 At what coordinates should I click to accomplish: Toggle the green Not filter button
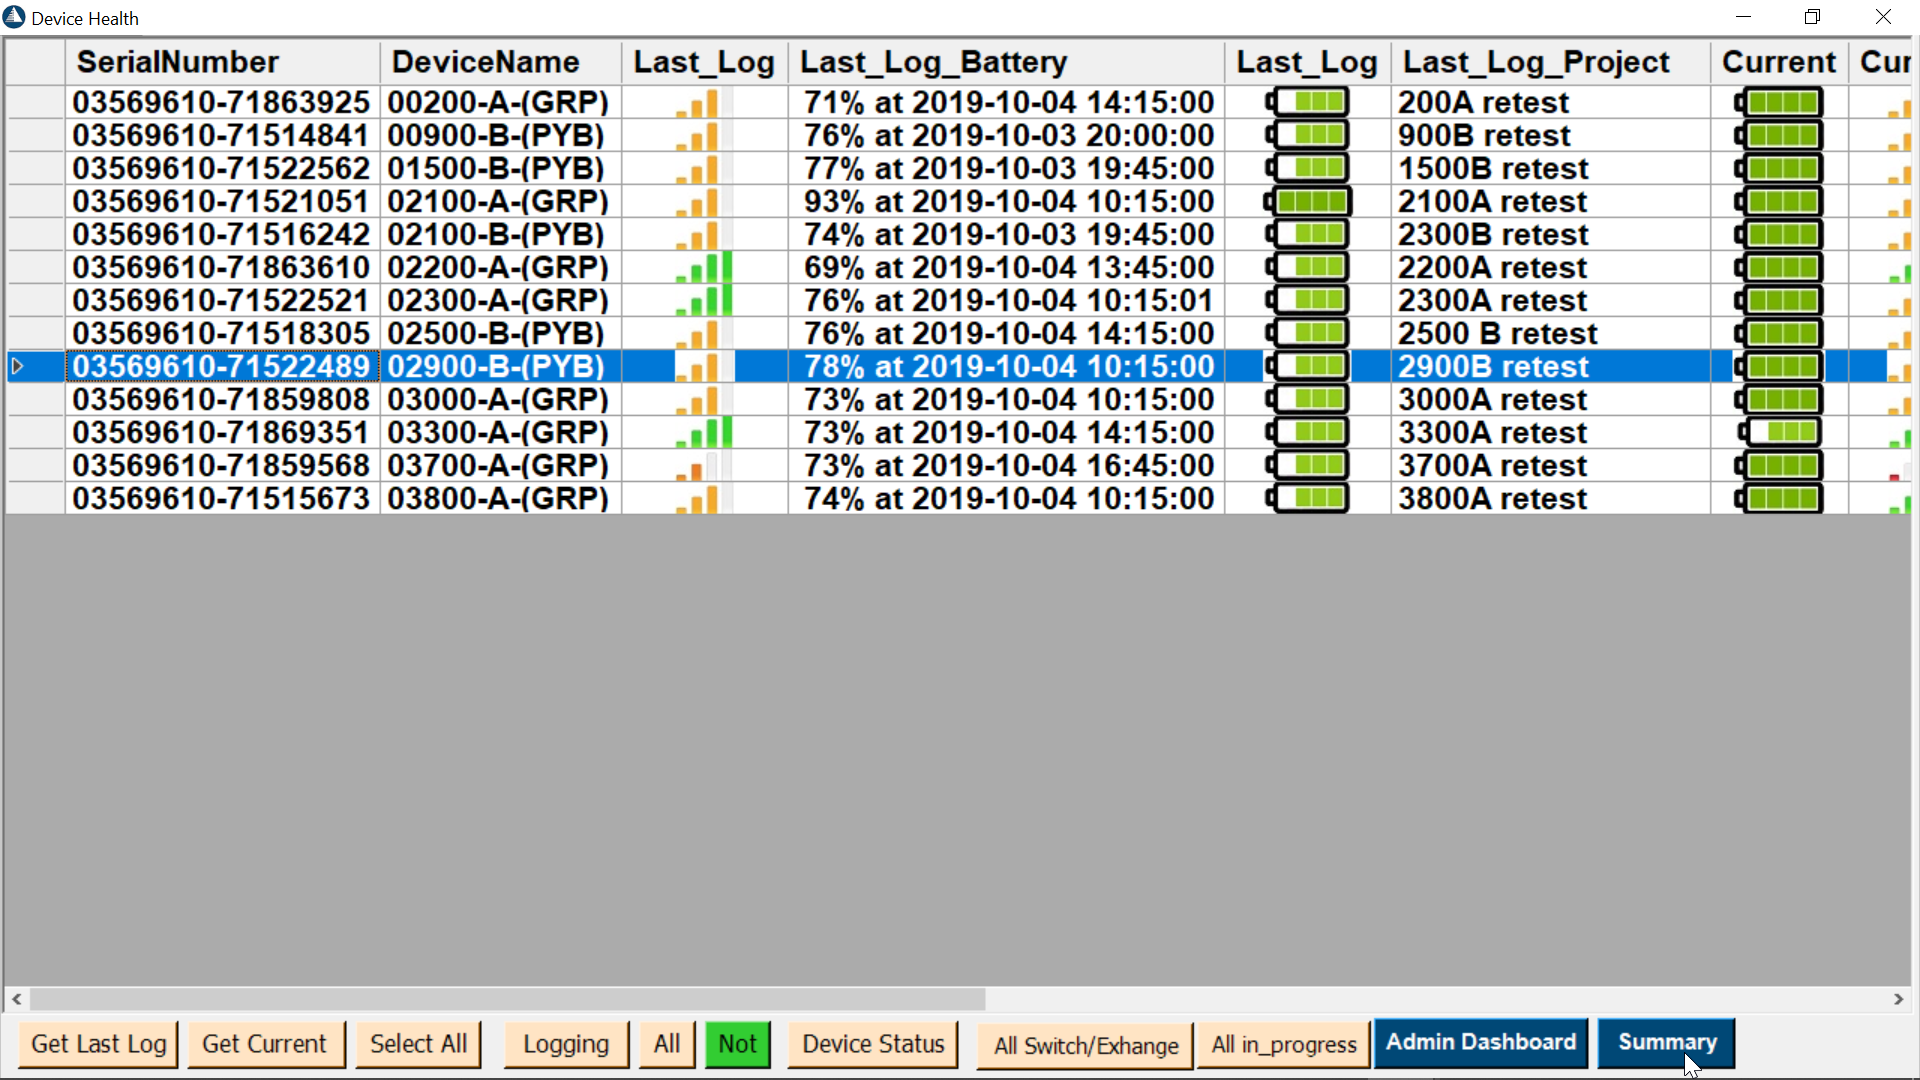pyautogui.click(x=737, y=1044)
